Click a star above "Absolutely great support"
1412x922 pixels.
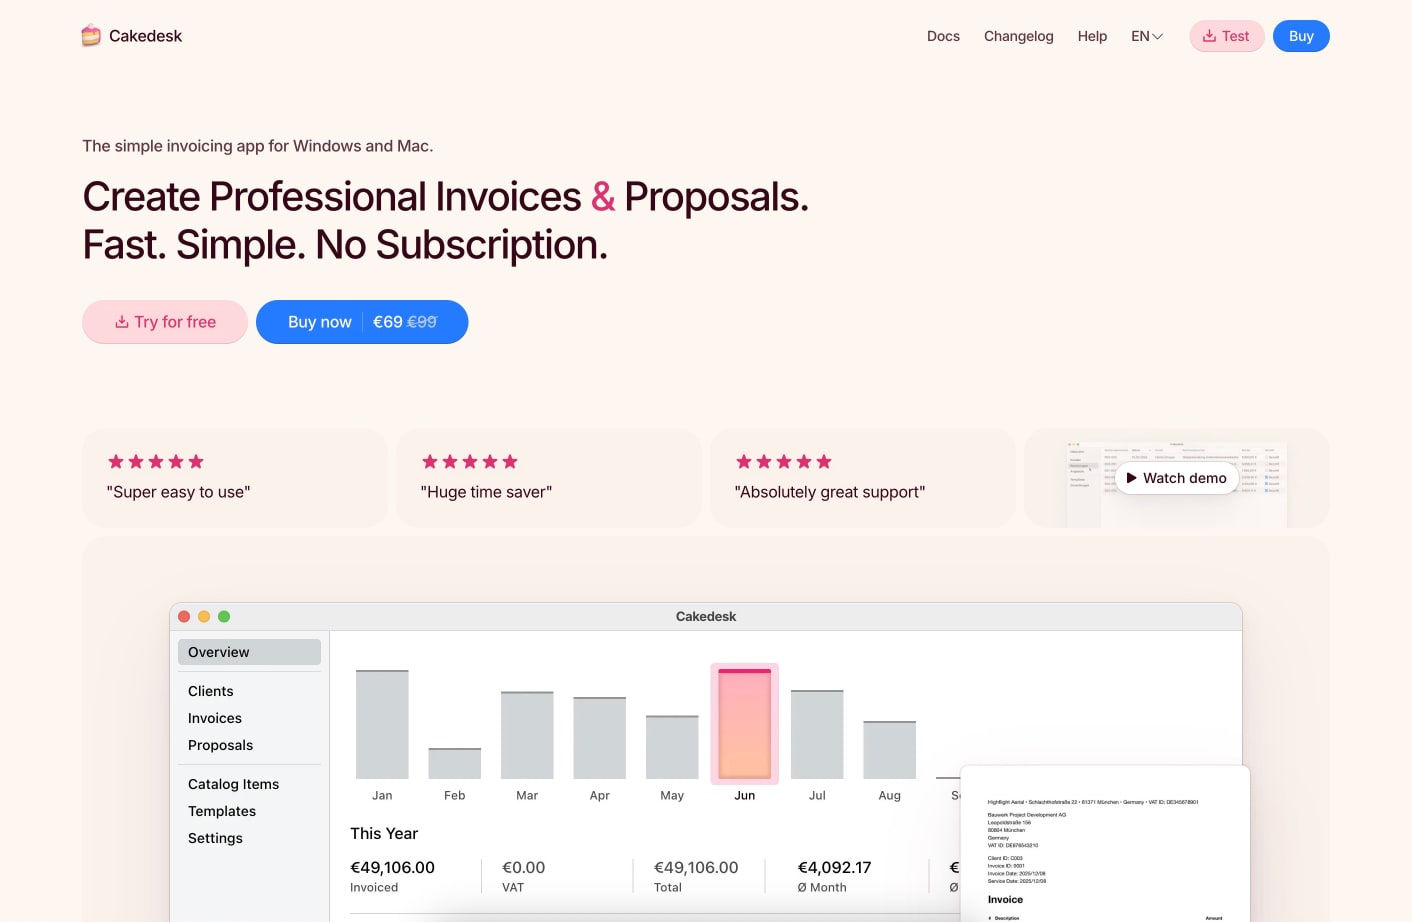pos(784,461)
